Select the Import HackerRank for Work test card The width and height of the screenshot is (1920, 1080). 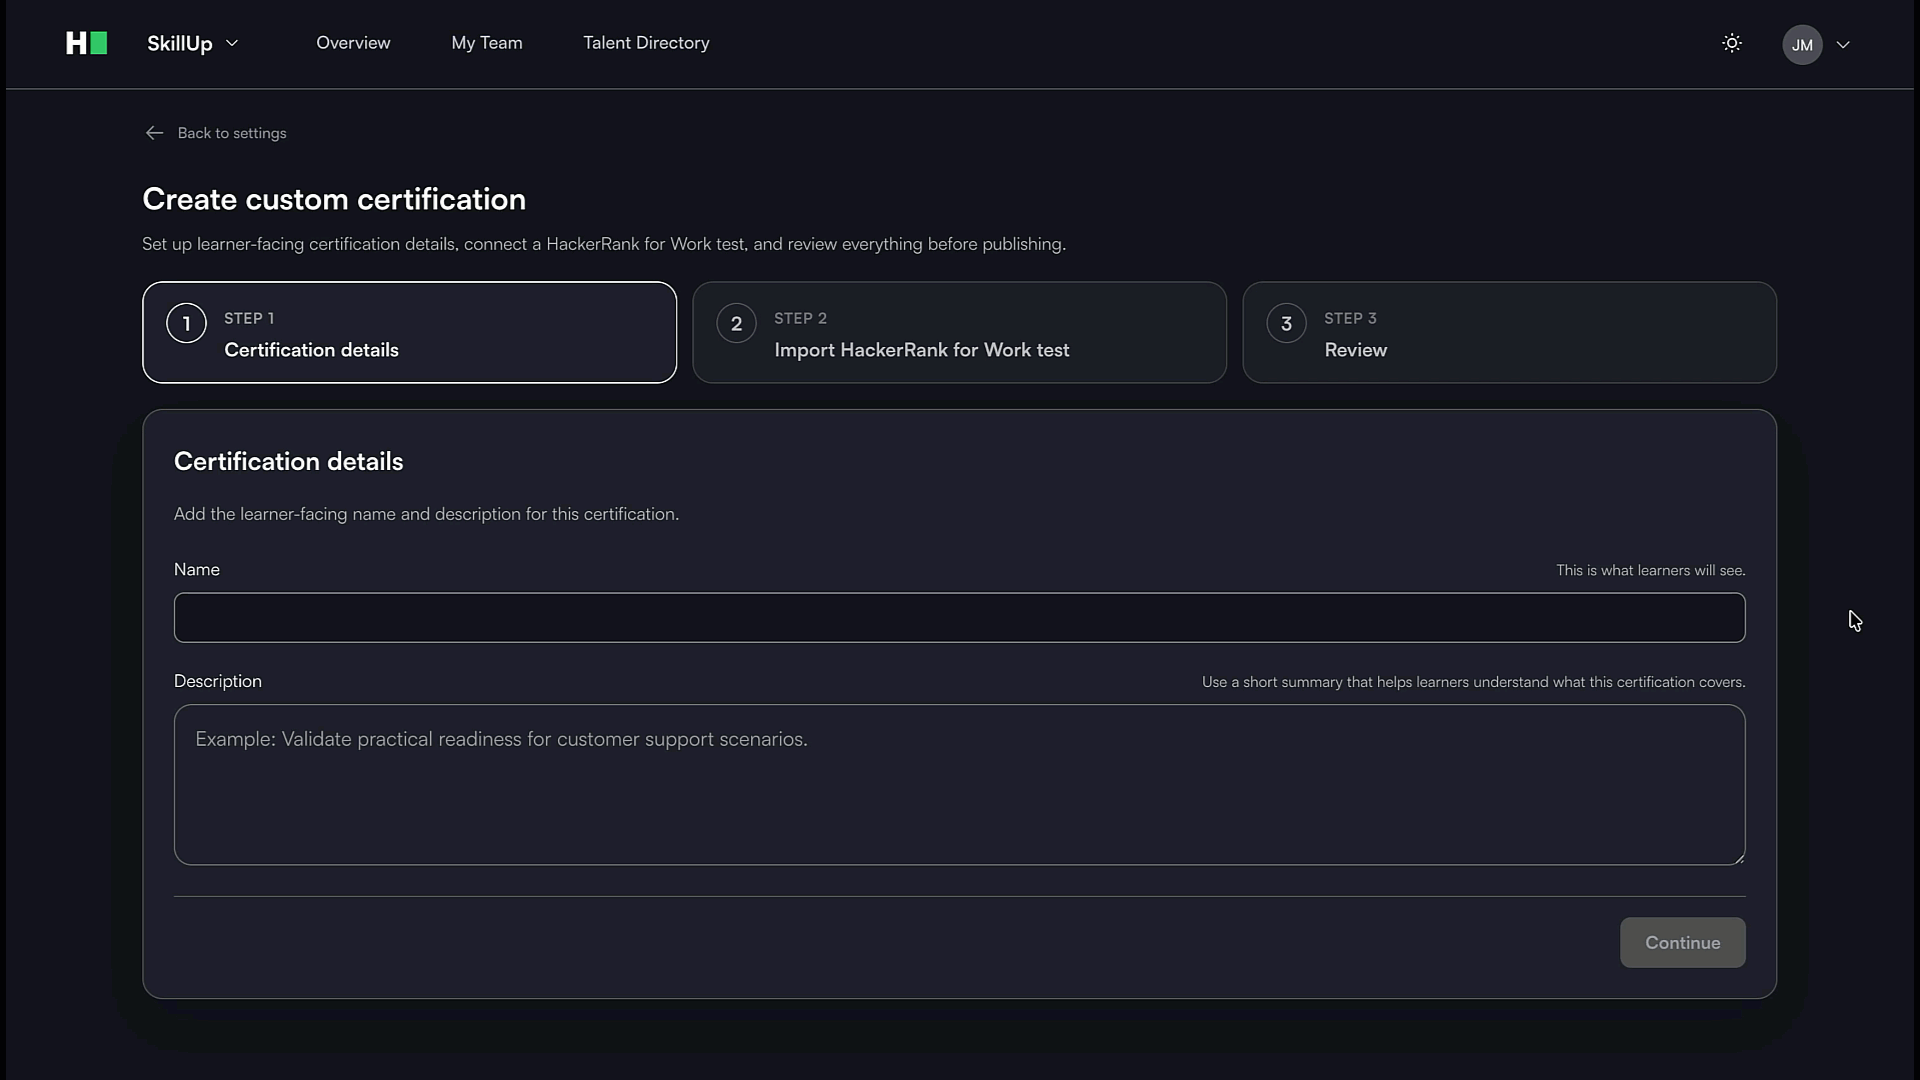pos(960,333)
